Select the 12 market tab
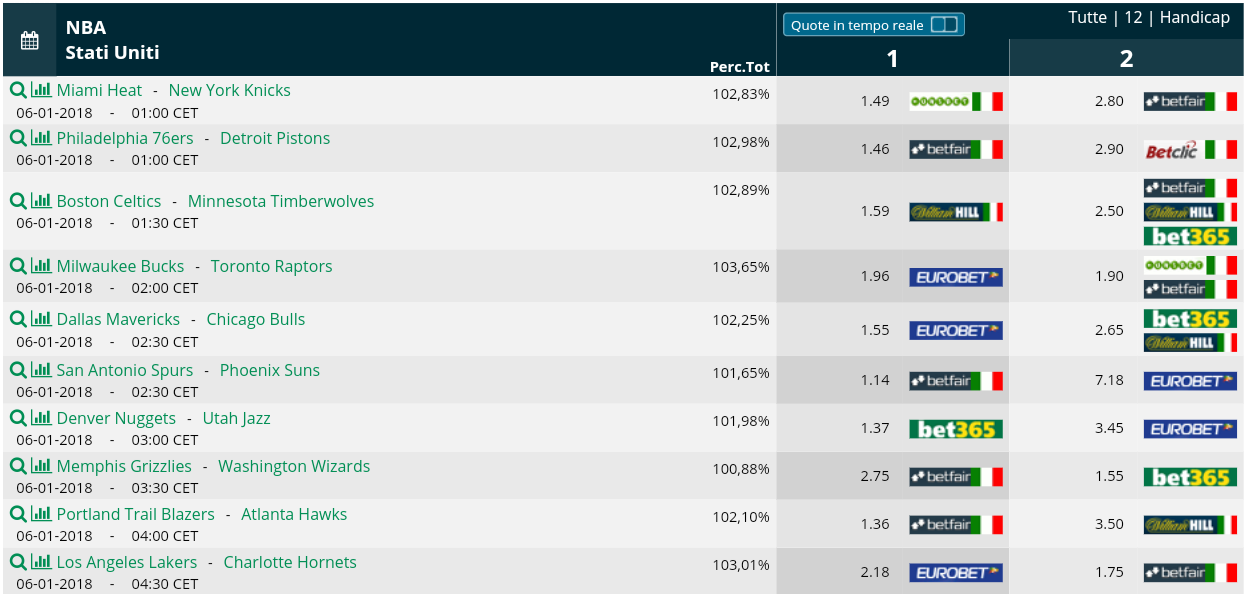The width and height of the screenshot is (1247, 594). coord(1133,17)
